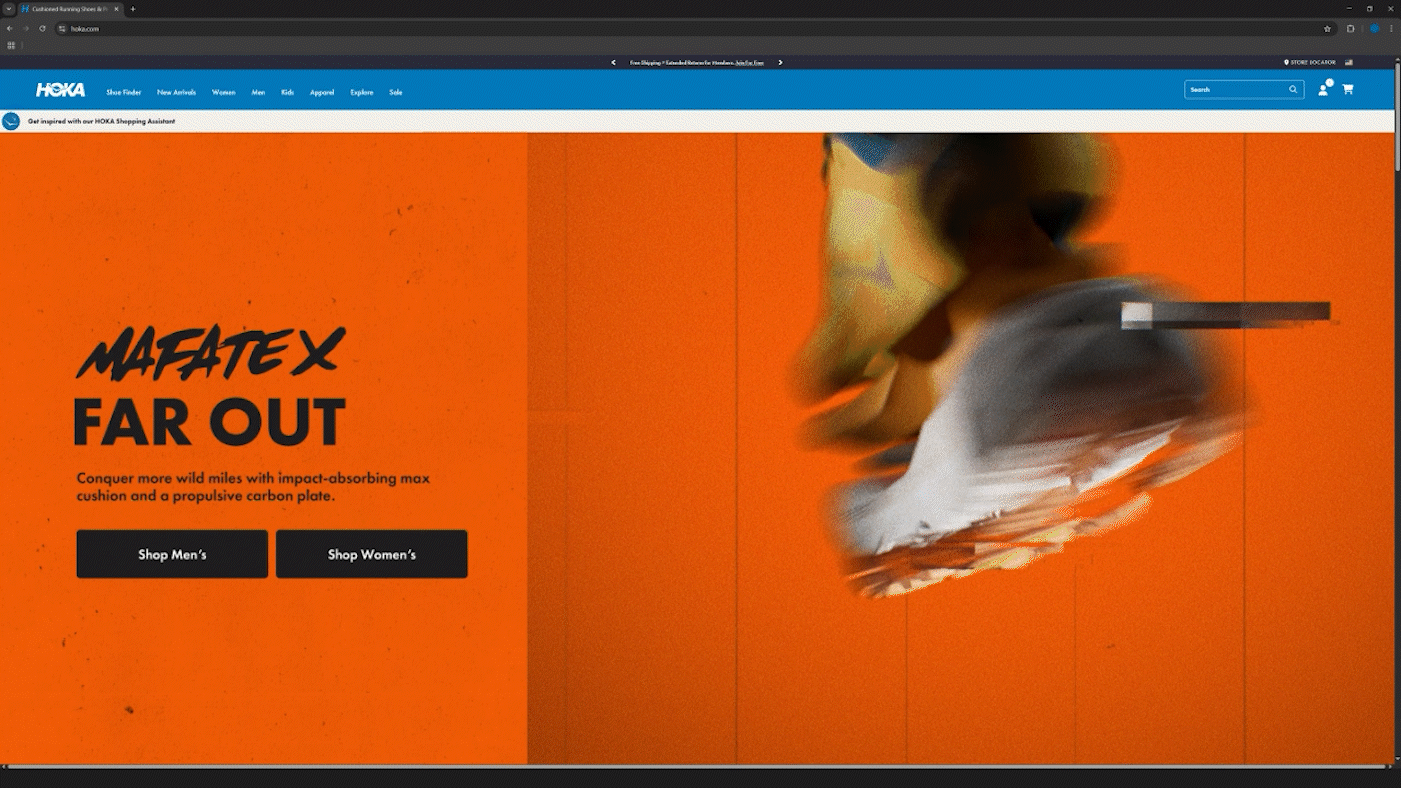Open browser extensions menu

(x=1351, y=29)
